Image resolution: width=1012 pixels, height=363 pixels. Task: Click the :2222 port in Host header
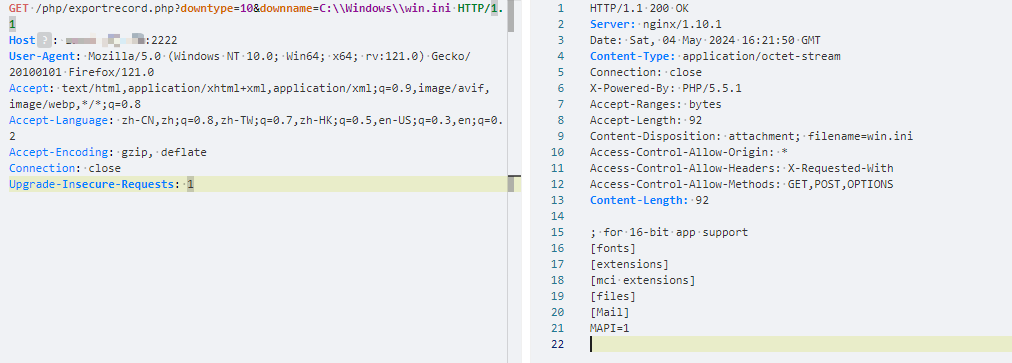pyautogui.click(x=161, y=40)
